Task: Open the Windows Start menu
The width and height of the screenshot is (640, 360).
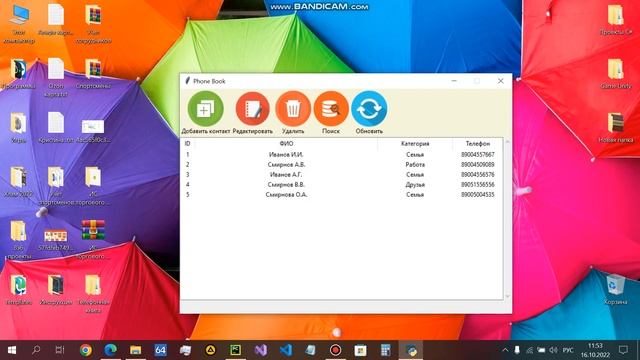Action: tap(12, 350)
